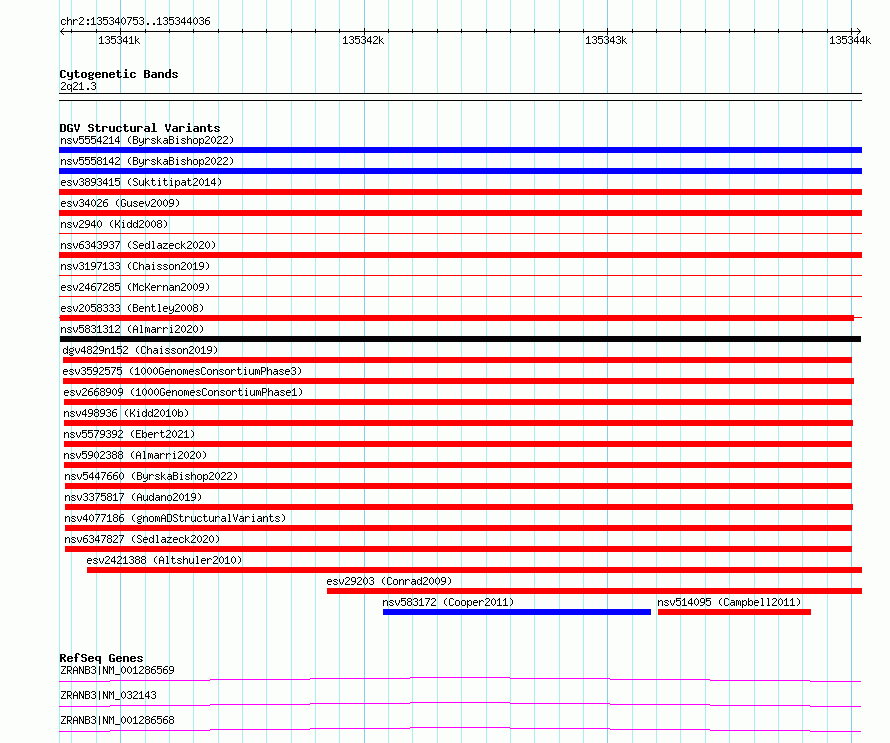Open nsv583172 (Cooper2011) label
890x743 pixels.
448,602
